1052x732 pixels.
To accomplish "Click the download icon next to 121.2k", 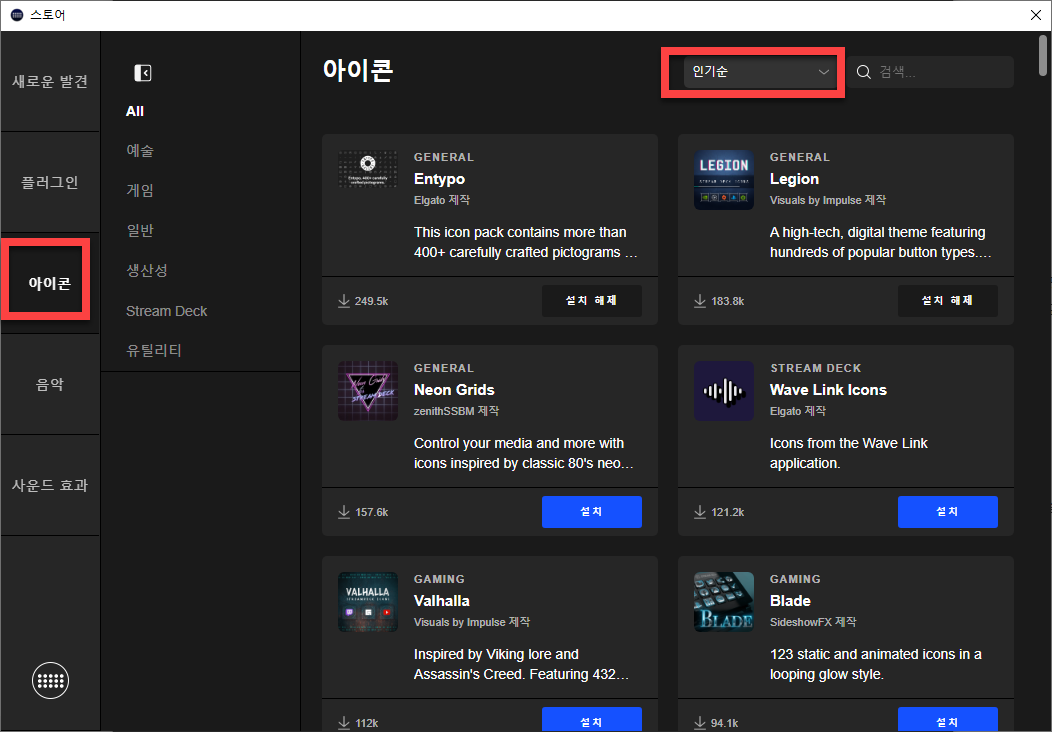I will click(700, 512).
